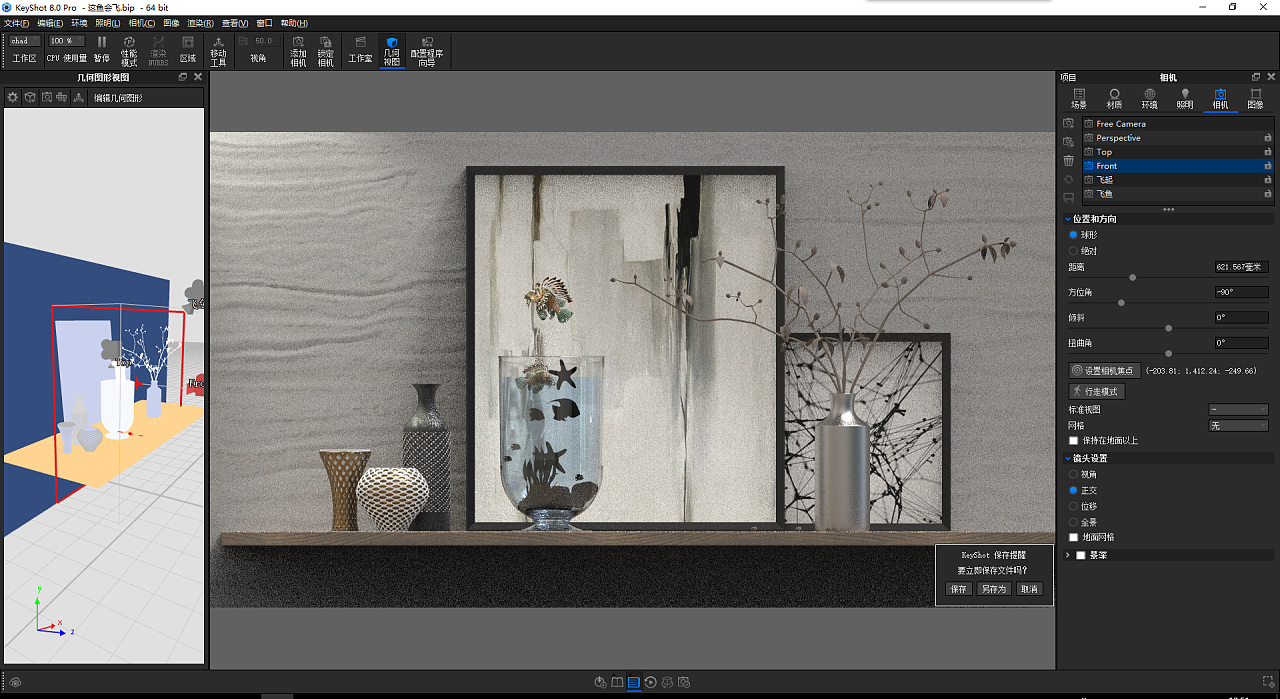Select the Absolute (绝对) radio button
The height and width of the screenshot is (699, 1280).
(x=1074, y=251)
